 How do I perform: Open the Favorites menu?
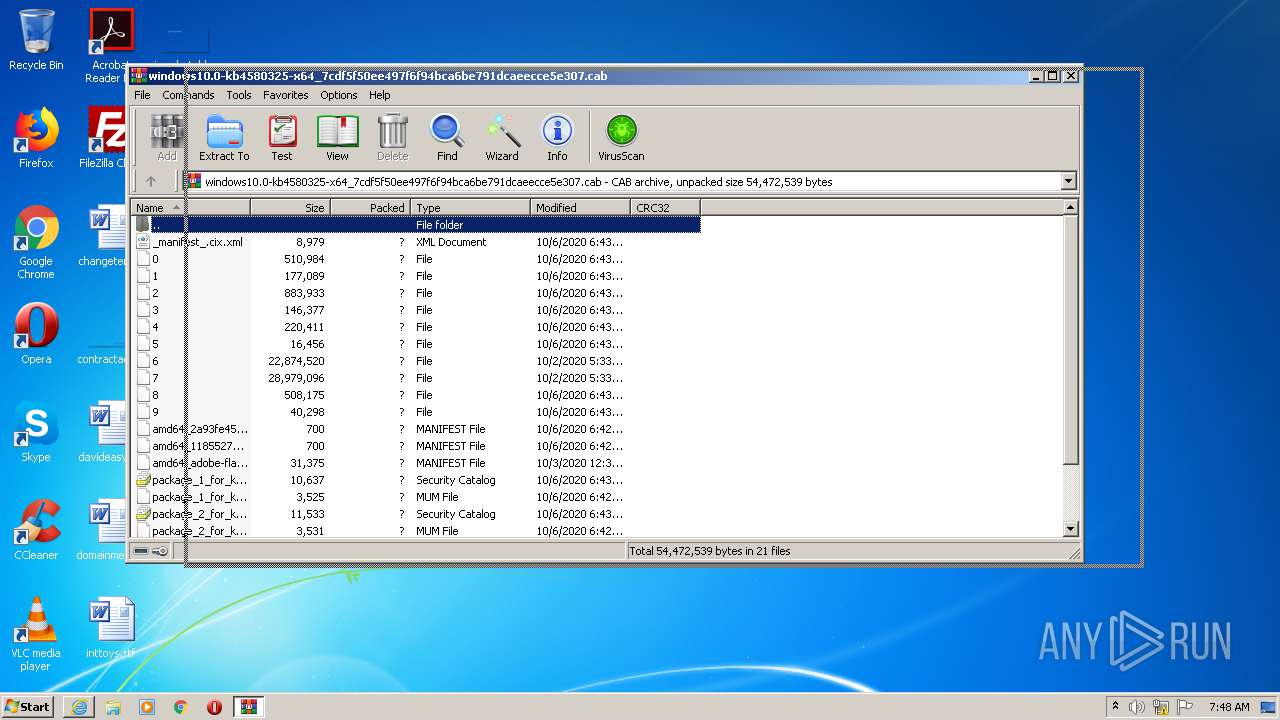(x=285, y=95)
